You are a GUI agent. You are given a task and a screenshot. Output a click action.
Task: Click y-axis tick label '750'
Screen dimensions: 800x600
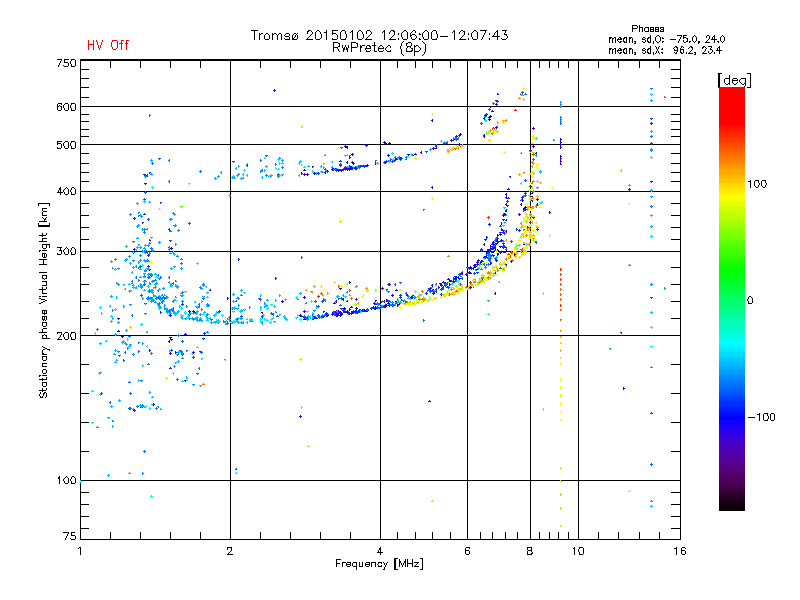coord(66,63)
